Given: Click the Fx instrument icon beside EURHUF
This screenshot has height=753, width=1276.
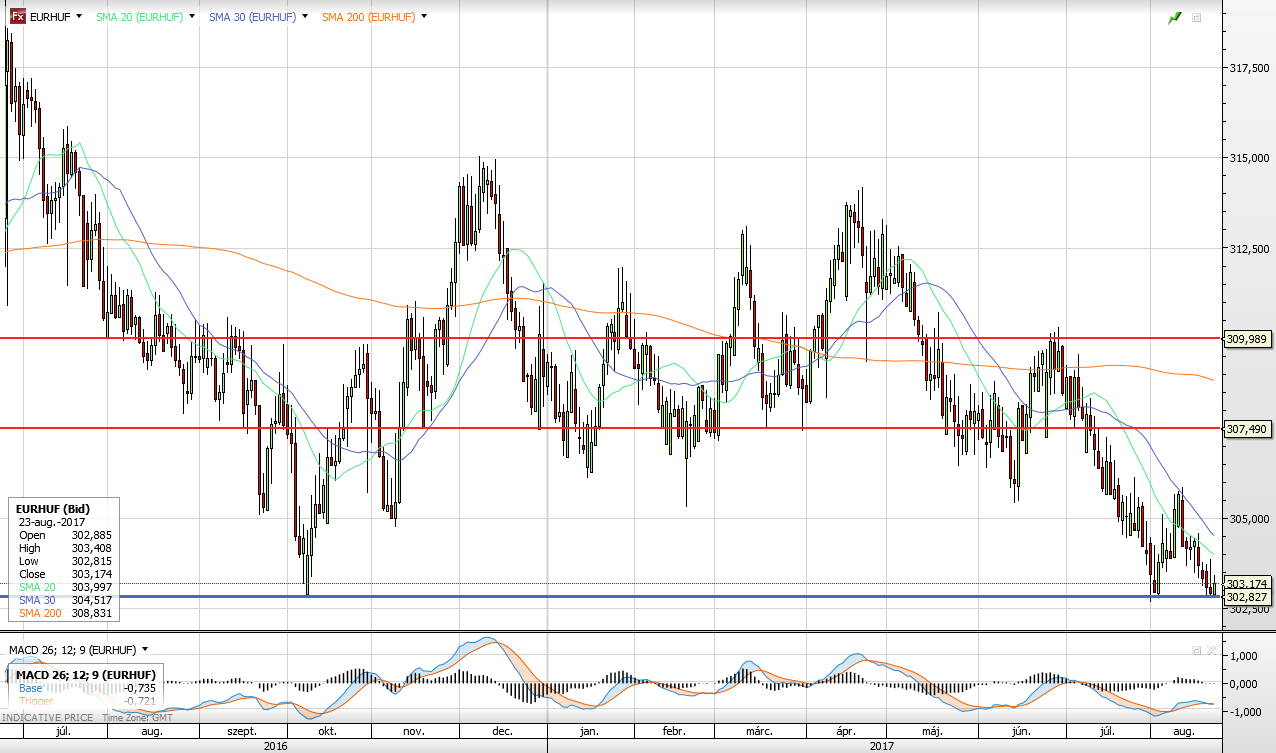Looking at the screenshot, I should click(x=18, y=17).
